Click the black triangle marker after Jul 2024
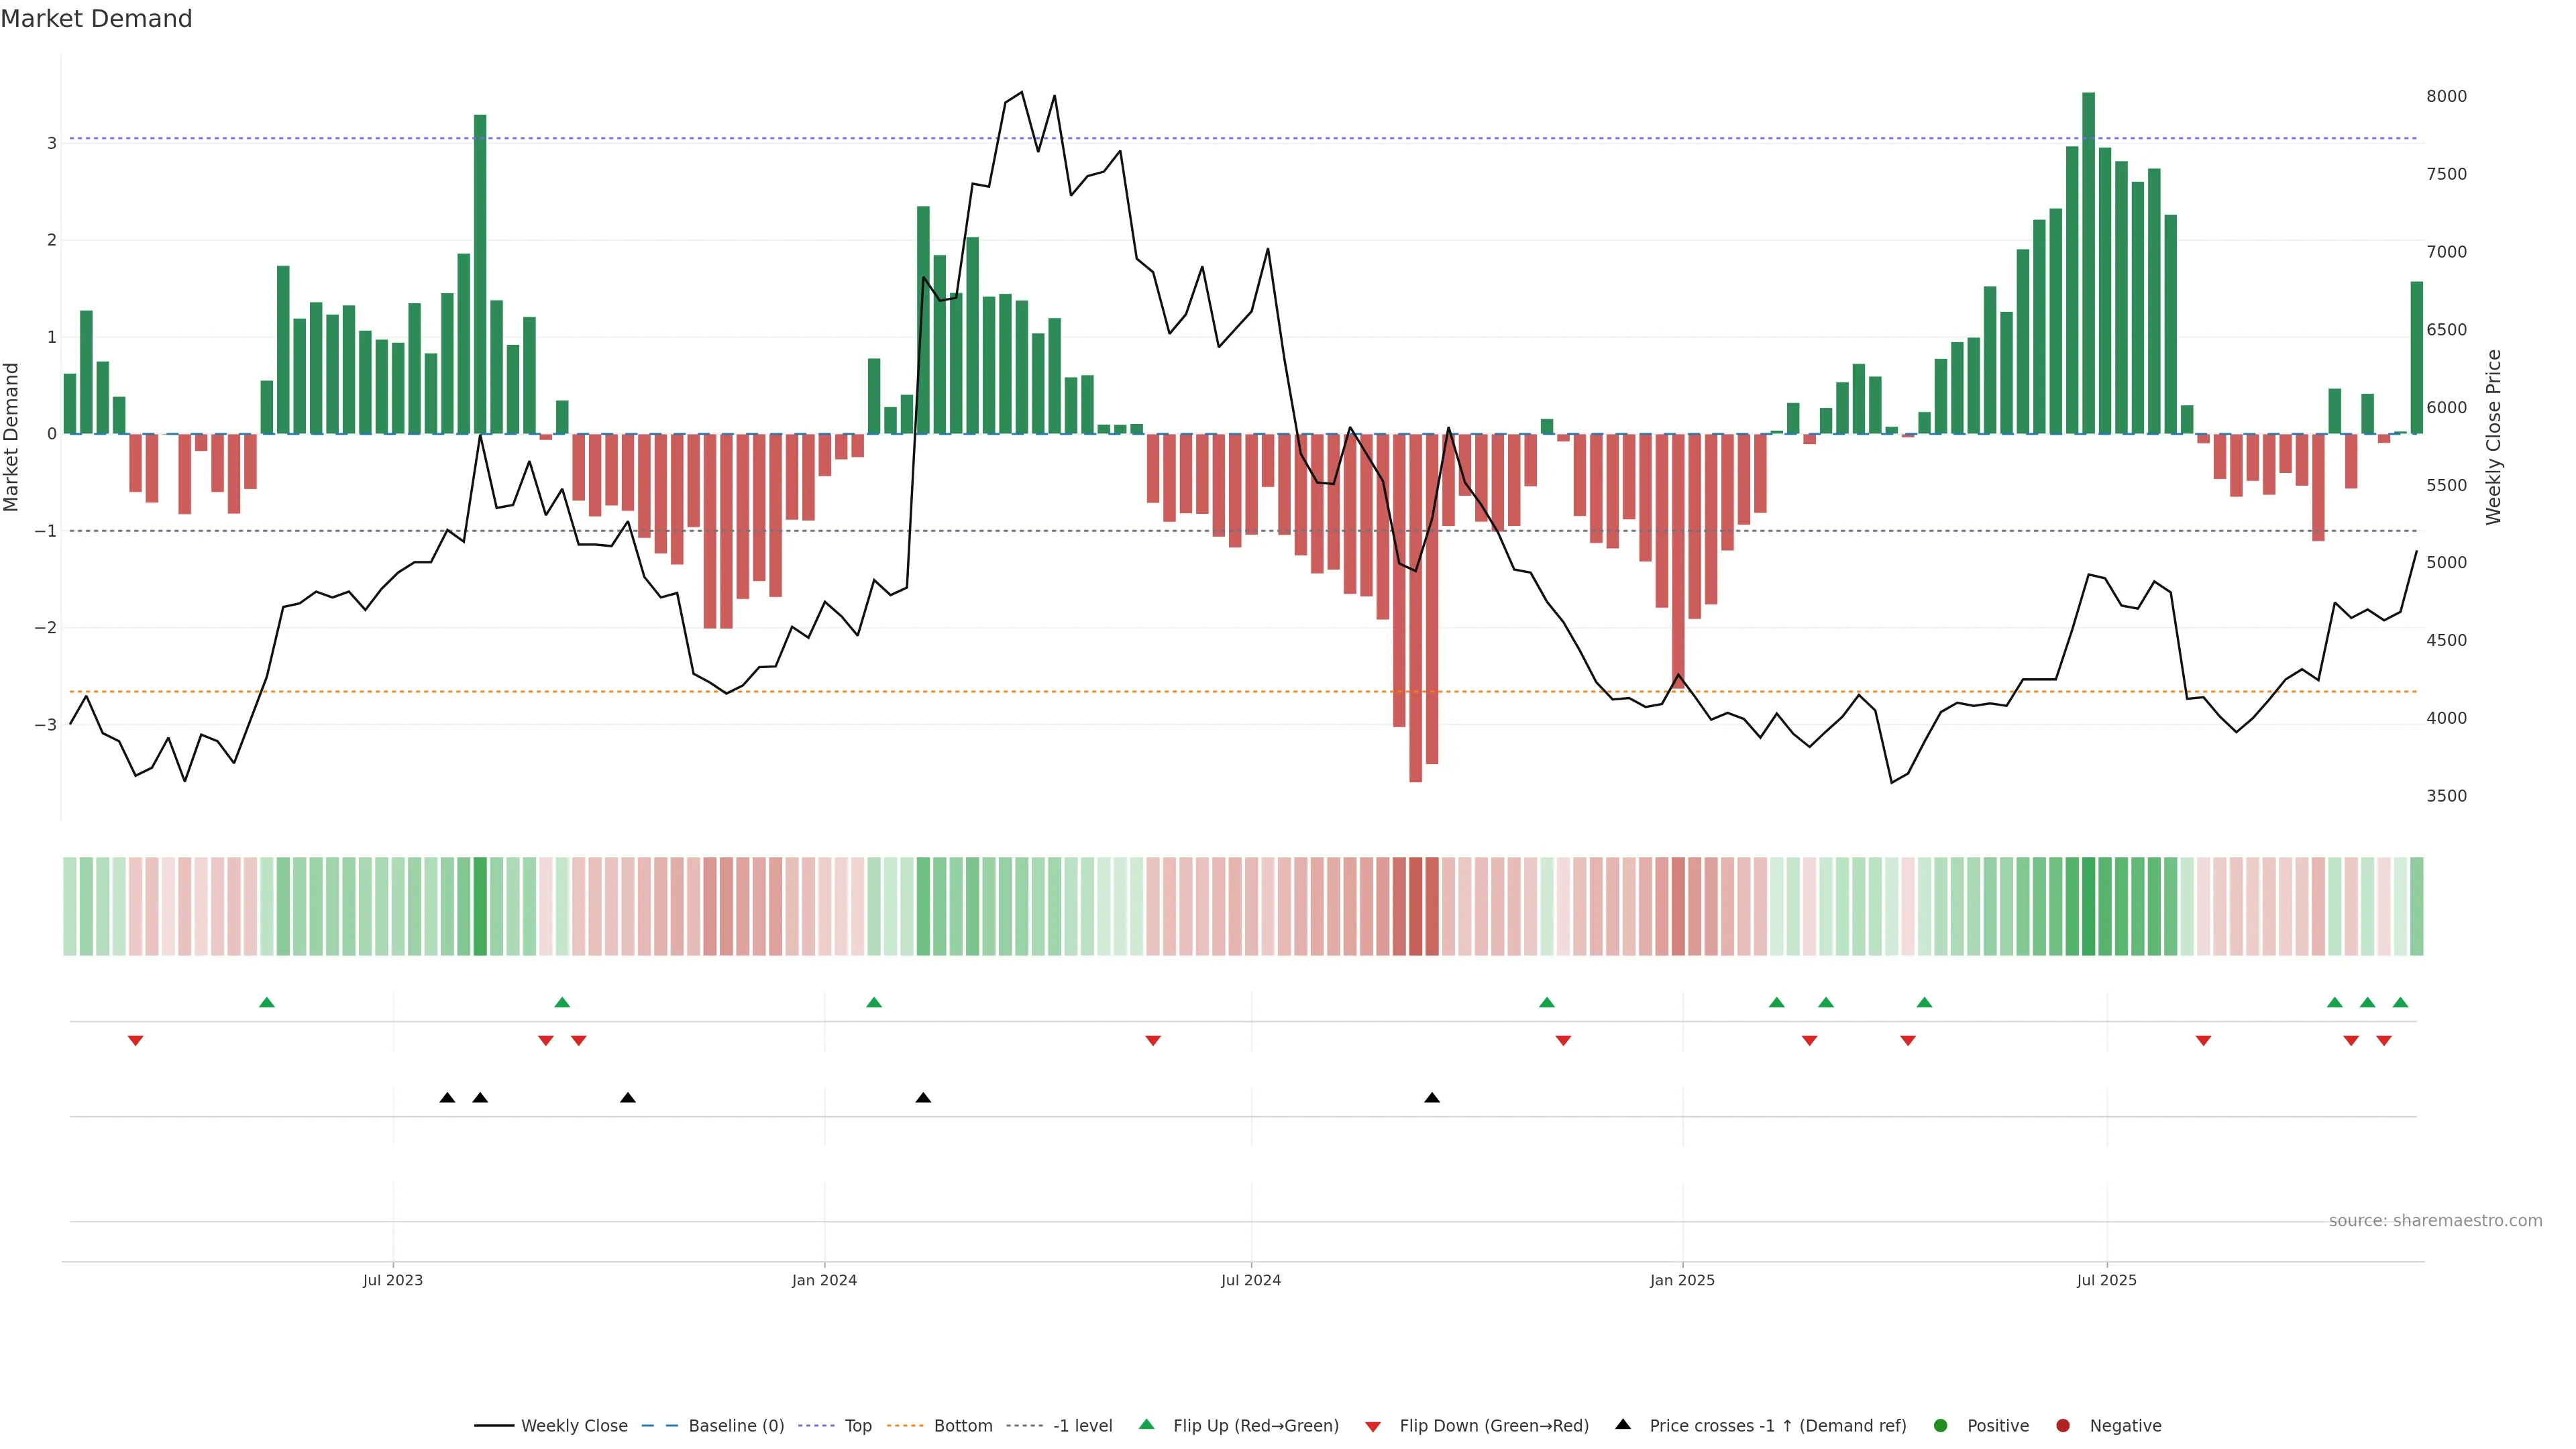2576x1449 pixels. [1432, 1098]
